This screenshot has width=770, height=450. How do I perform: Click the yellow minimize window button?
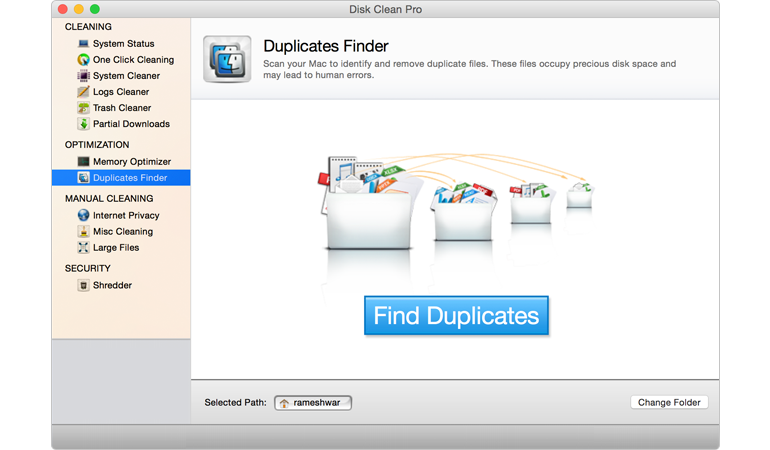78,9
